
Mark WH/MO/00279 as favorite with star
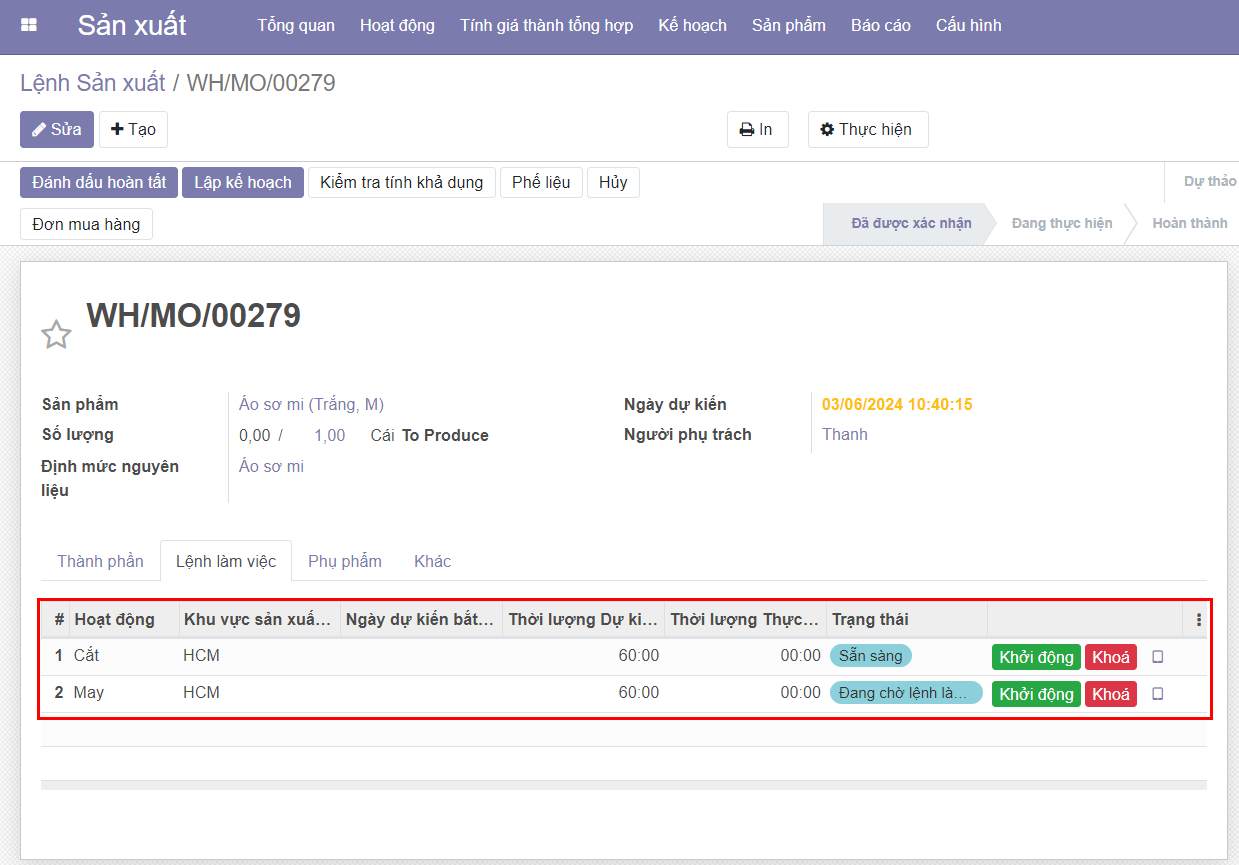point(56,334)
